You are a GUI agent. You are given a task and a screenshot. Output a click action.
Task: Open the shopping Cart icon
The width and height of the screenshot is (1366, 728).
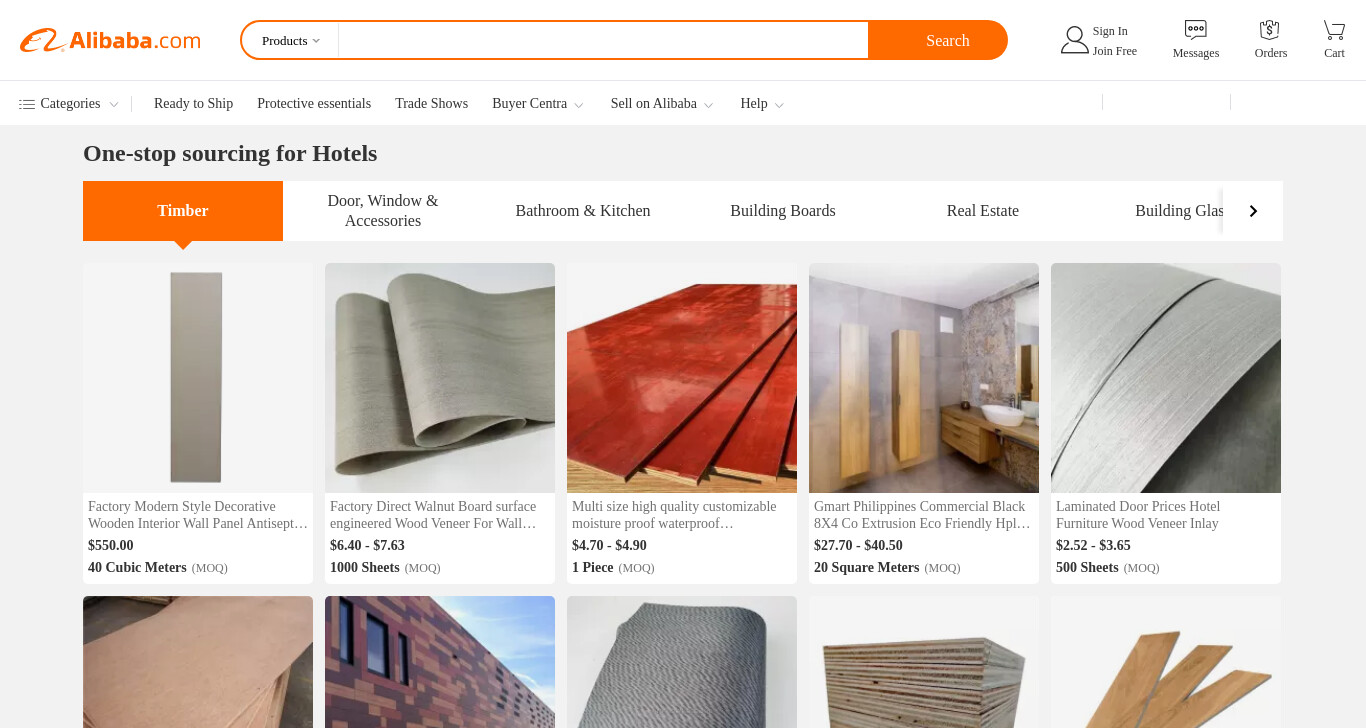[1334, 30]
